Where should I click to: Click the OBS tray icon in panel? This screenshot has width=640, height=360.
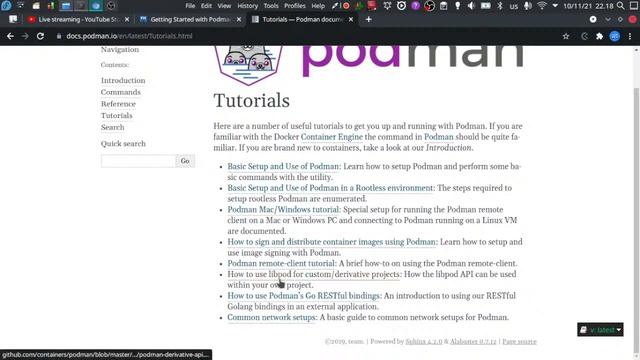coord(429,6)
